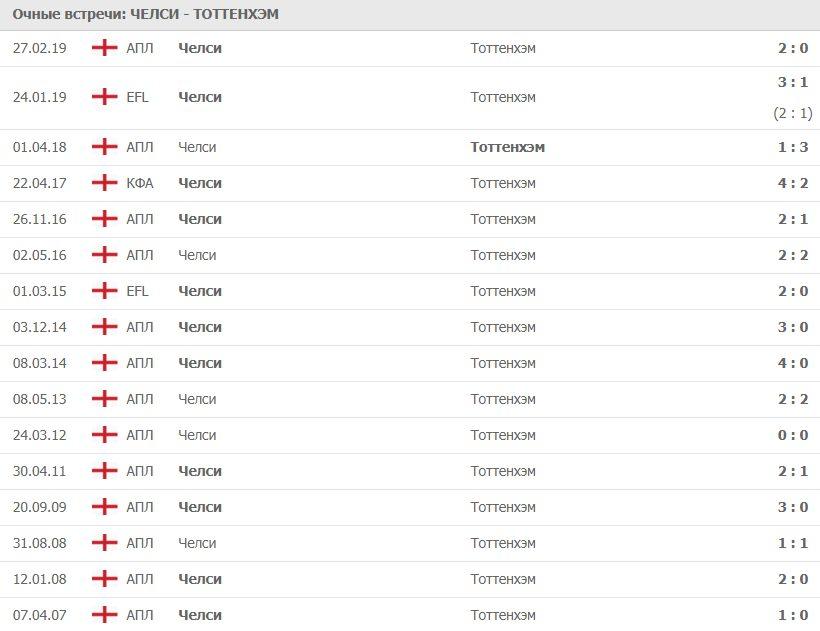The height and width of the screenshot is (631, 820).
Task: Select the flag icon in the 08.05.13 row
Action: pyautogui.click(x=104, y=399)
